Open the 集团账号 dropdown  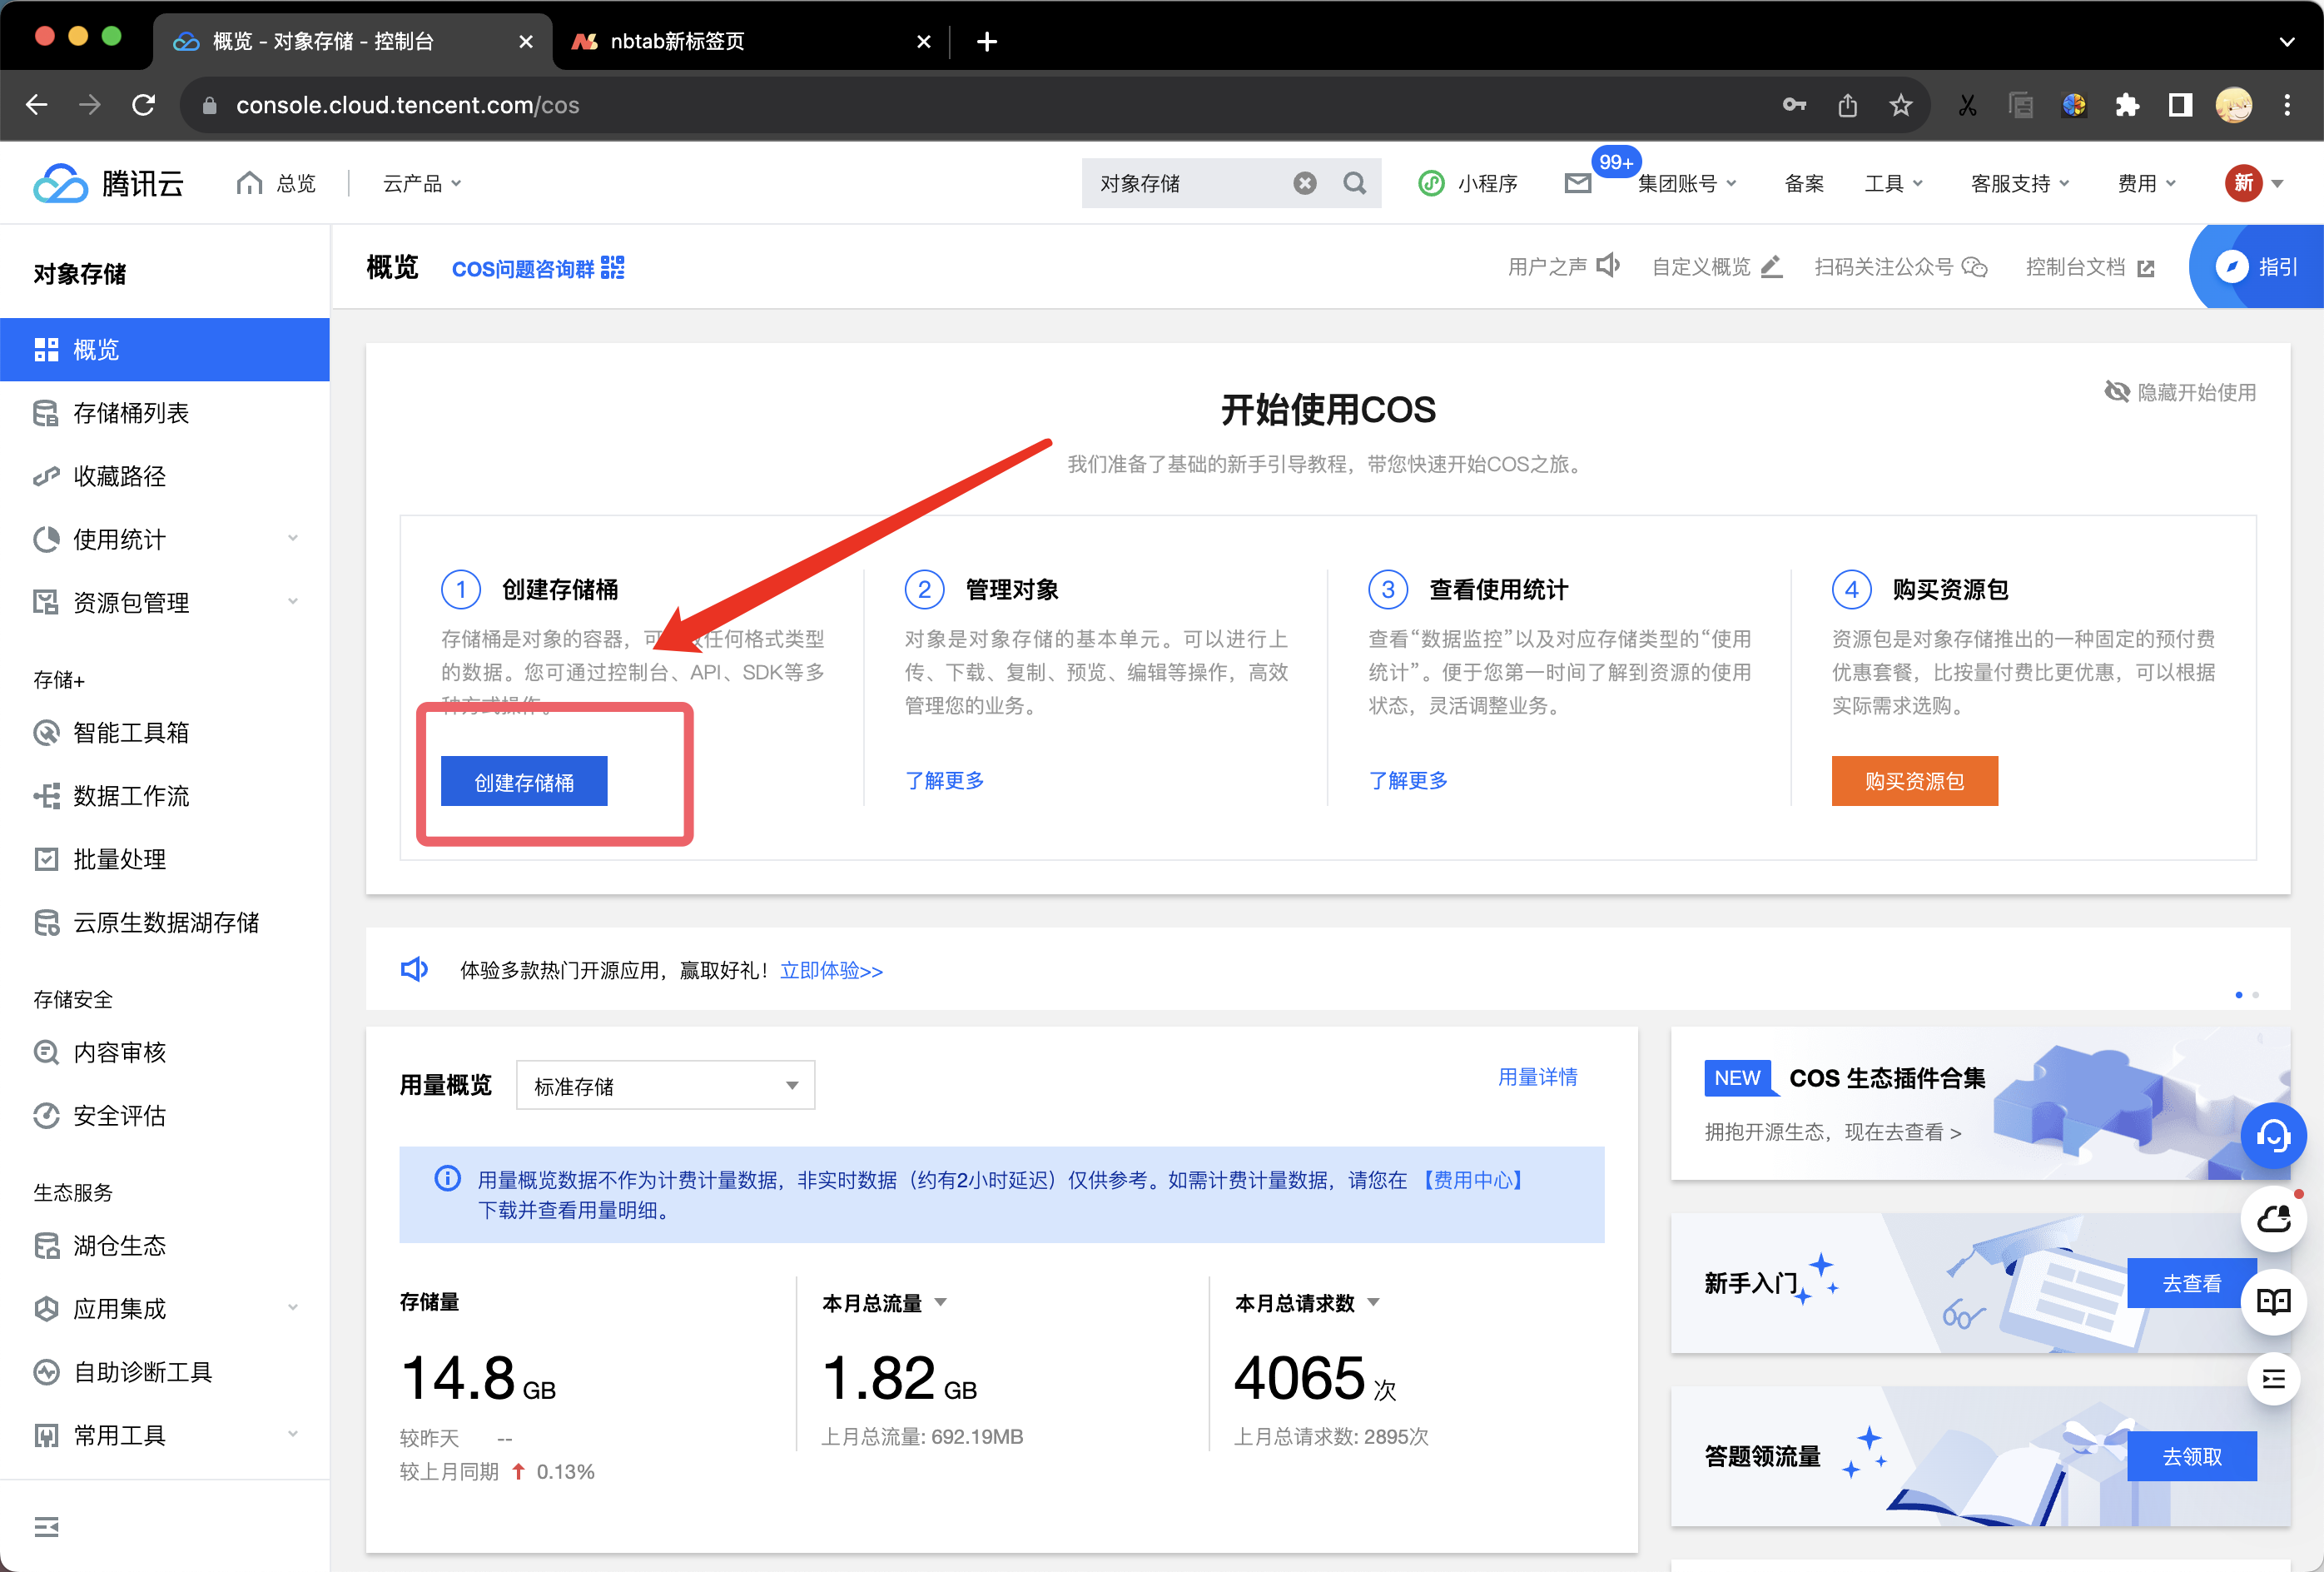(1687, 183)
